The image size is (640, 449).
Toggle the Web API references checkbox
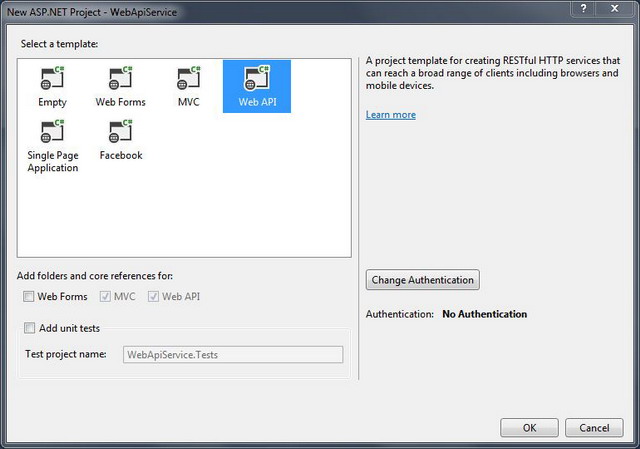[153, 296]
